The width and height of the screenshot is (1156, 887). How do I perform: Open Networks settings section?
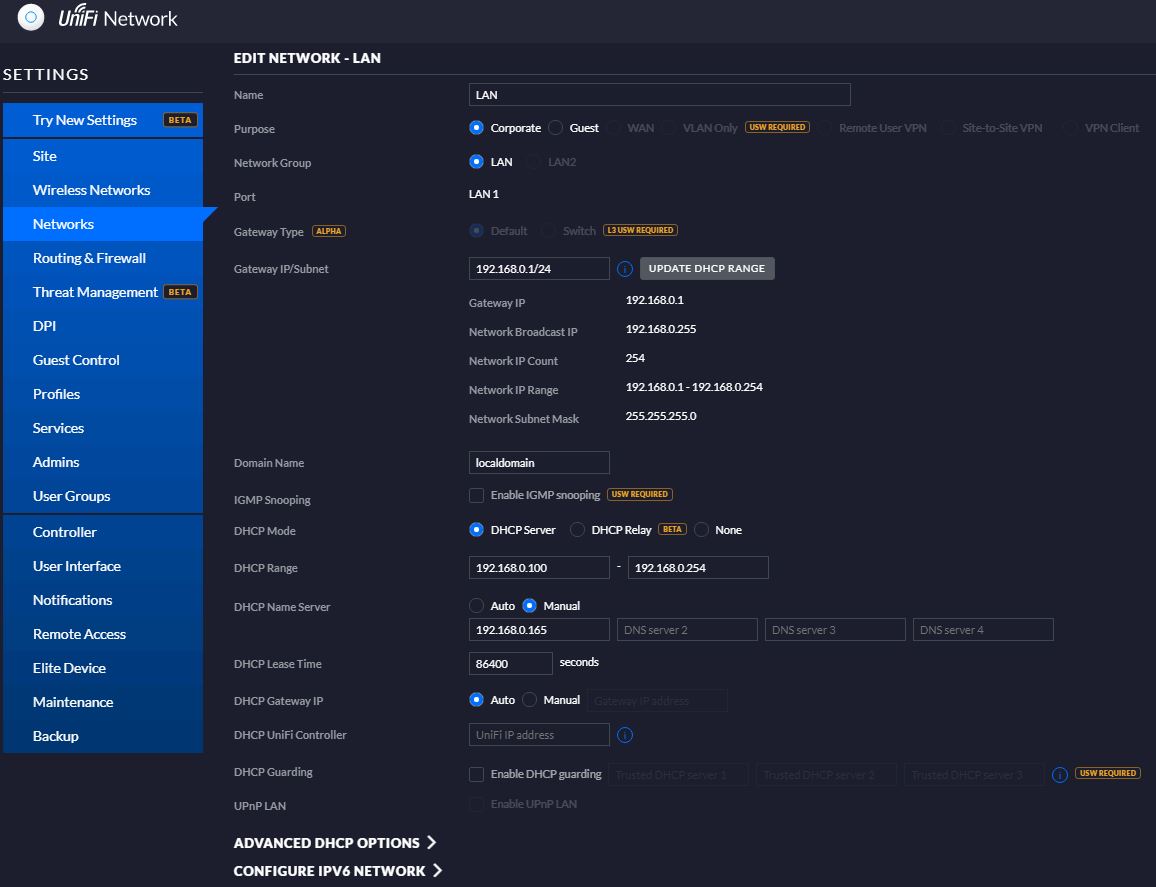(103, 223)
